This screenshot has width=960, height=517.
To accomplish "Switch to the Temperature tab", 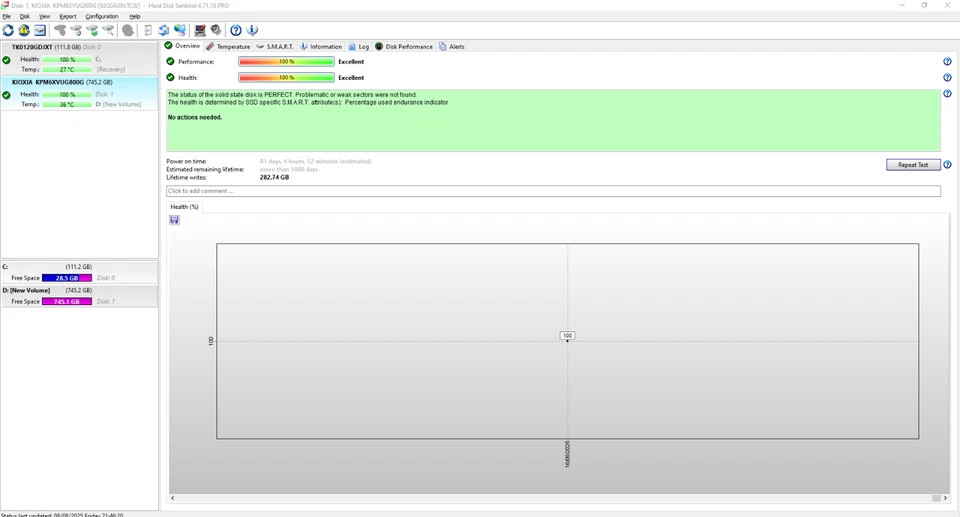I will pyautogui.click(x=228, y=47).
